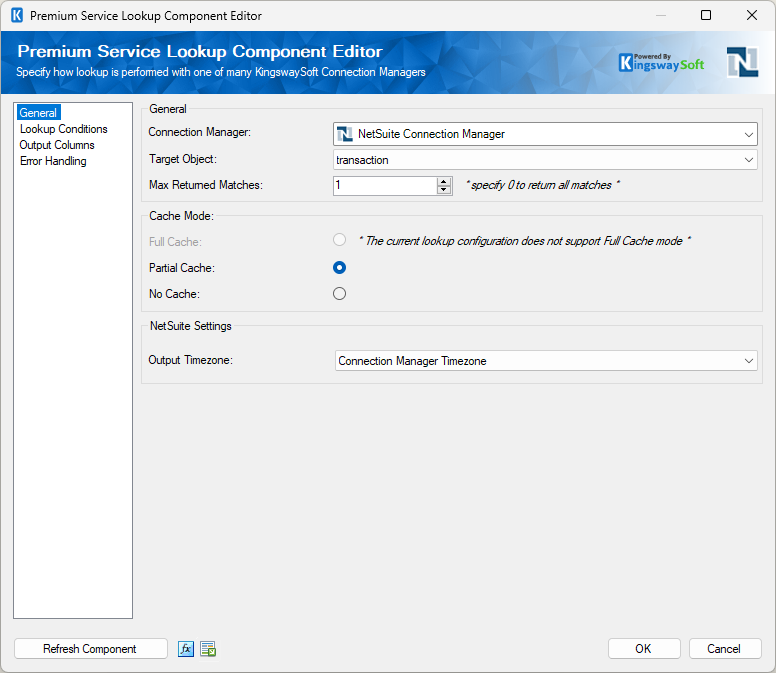
Task: Close the Premium Service Lookup editor window
Action: [752, 15]
